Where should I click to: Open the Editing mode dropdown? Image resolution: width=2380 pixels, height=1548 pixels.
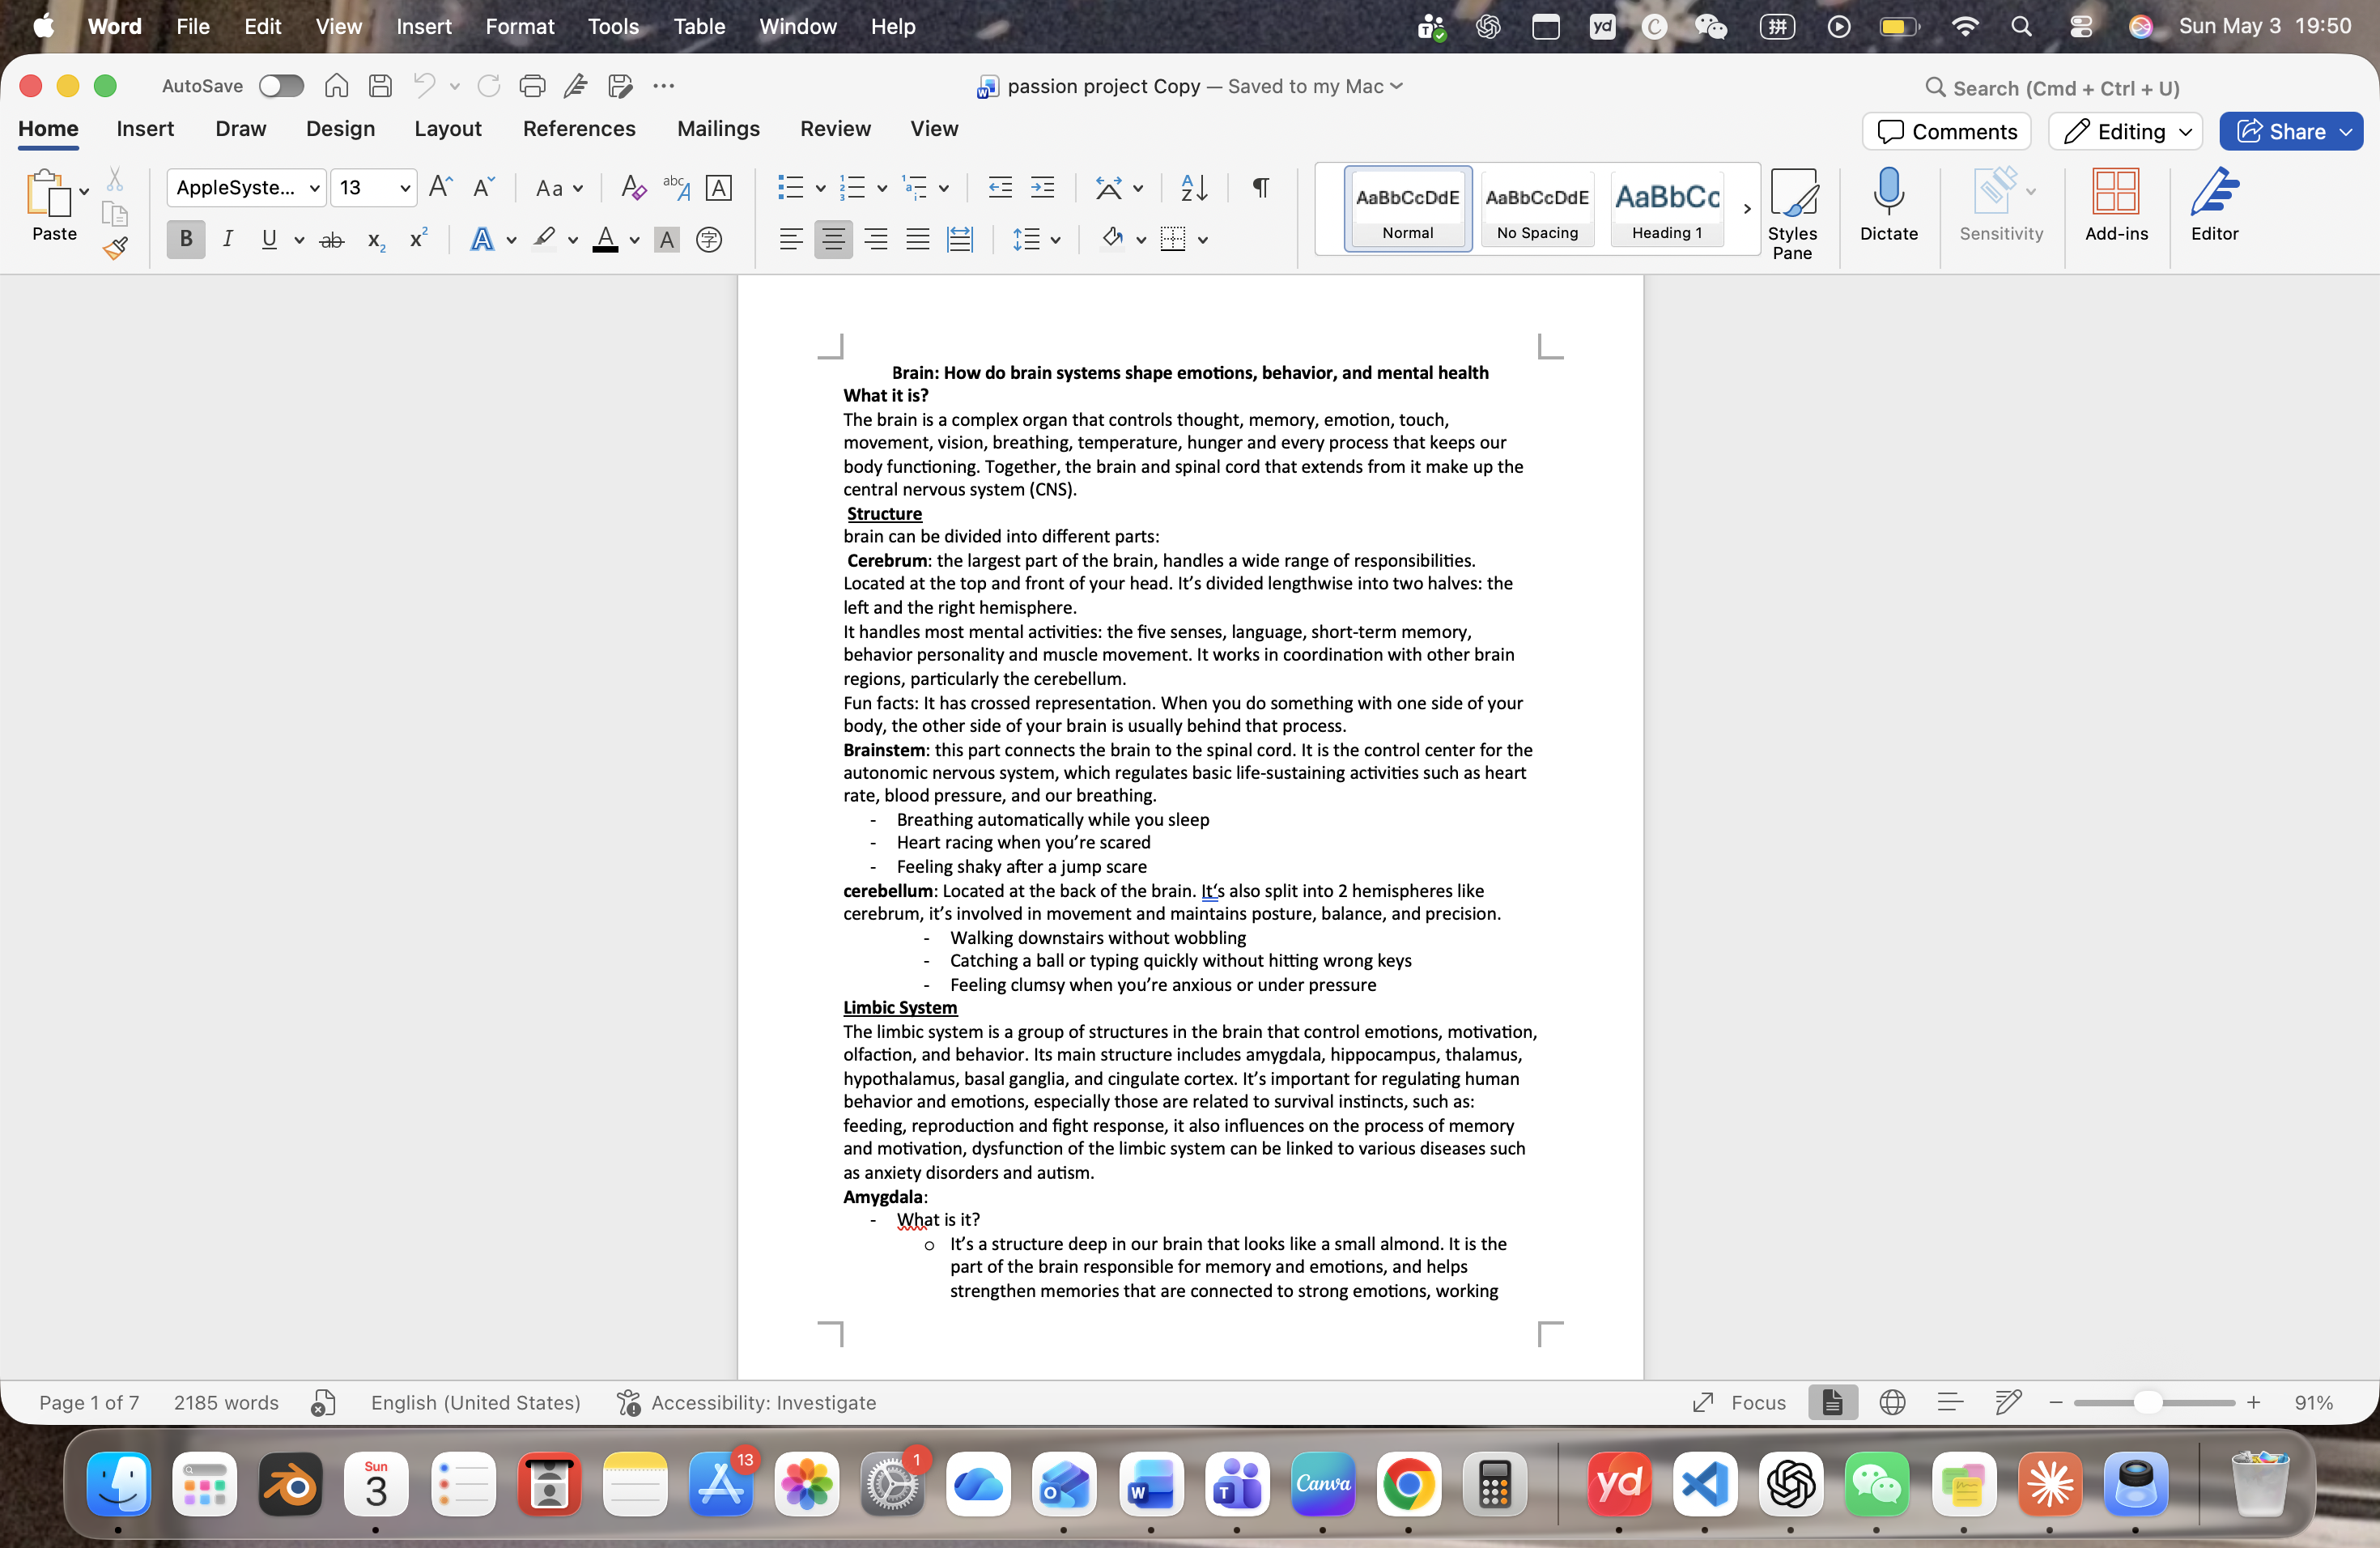click(2125, 131)
